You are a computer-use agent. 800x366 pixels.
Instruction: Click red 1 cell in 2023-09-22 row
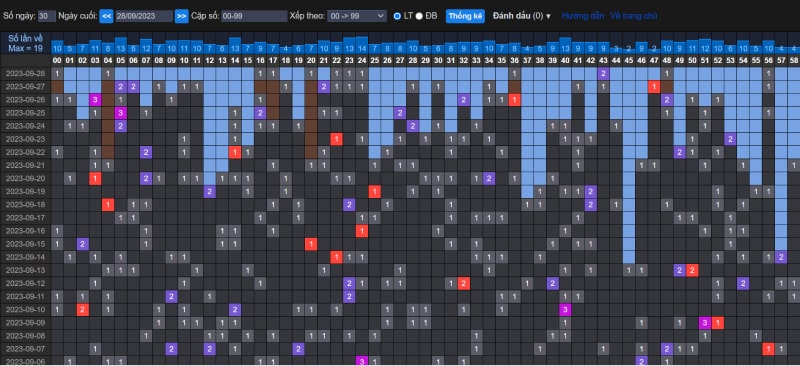click(x=235, y=152)
